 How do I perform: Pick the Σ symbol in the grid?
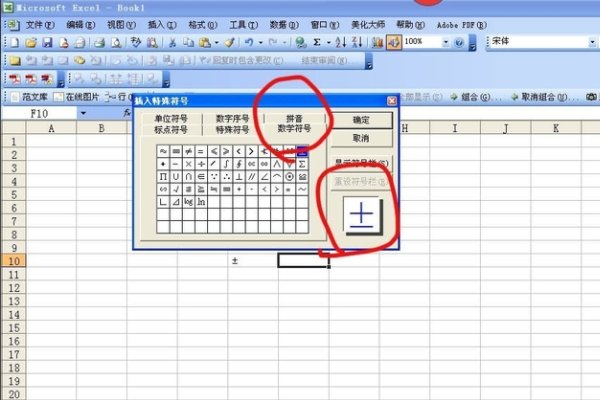pos(302,164)
